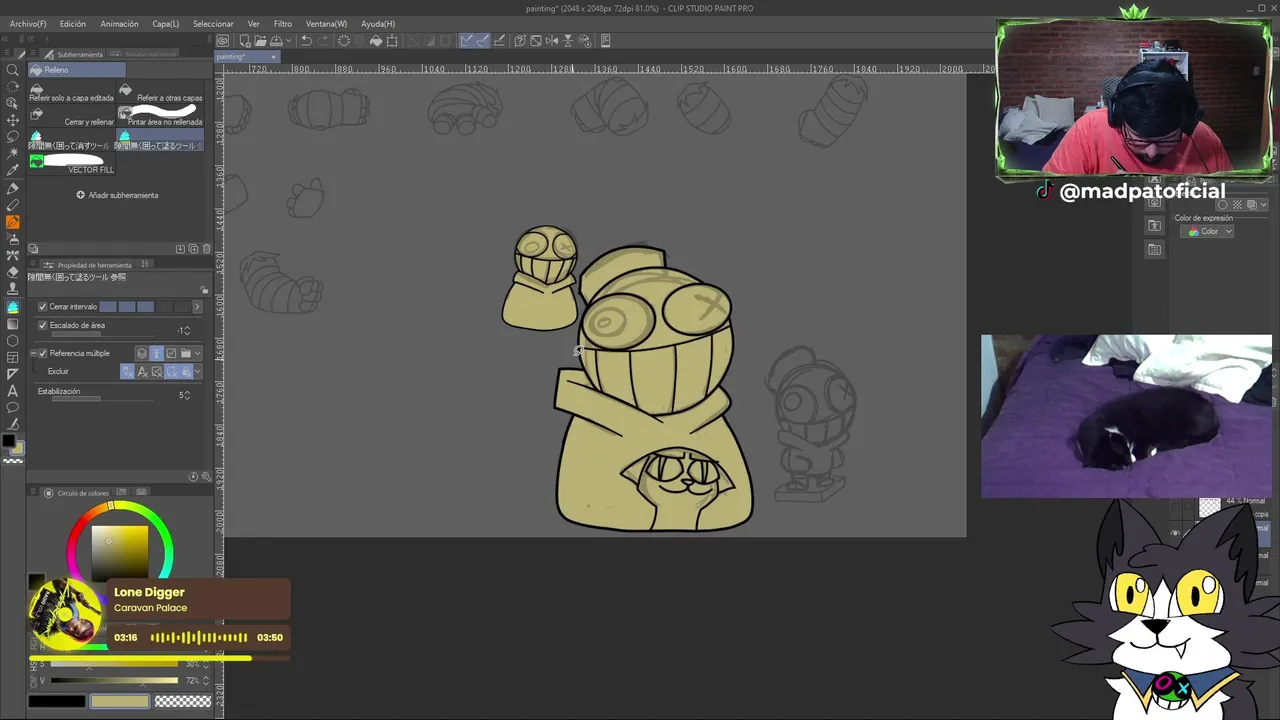The image size is (1280, 720).
Task: Select the Referir solo a capa editada subtool
Action: 73,93
